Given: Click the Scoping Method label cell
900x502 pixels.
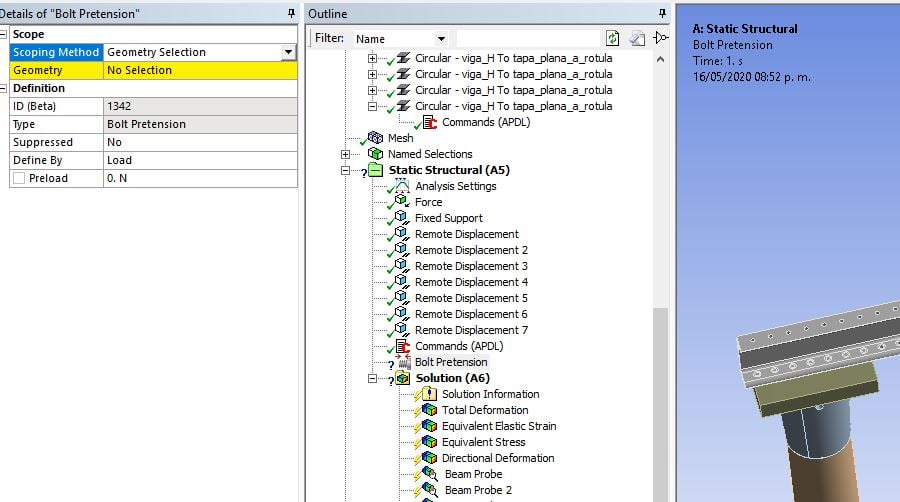Looking at the screenshot, I should tap(56, 52).
